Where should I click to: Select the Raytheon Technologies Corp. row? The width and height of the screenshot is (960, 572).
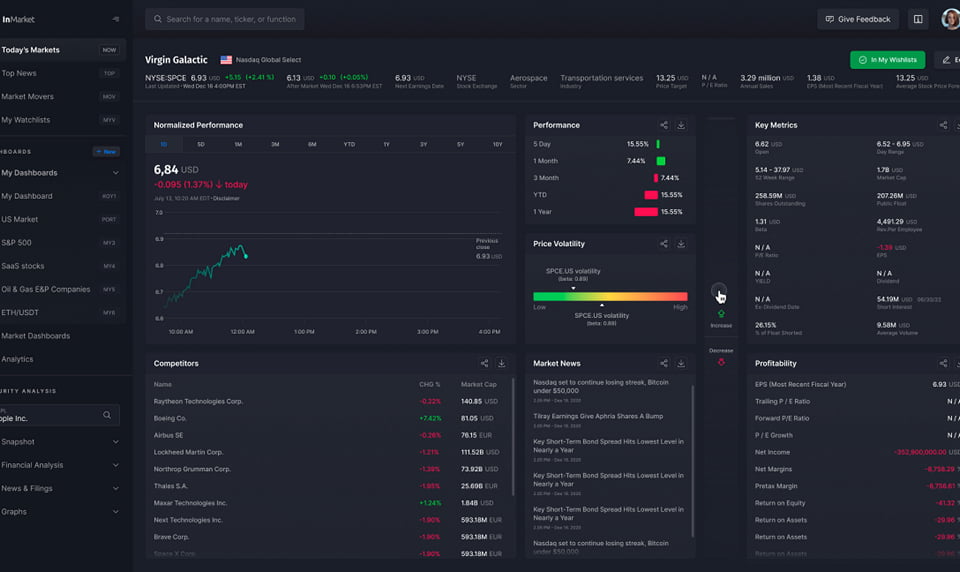click(329, 401)
